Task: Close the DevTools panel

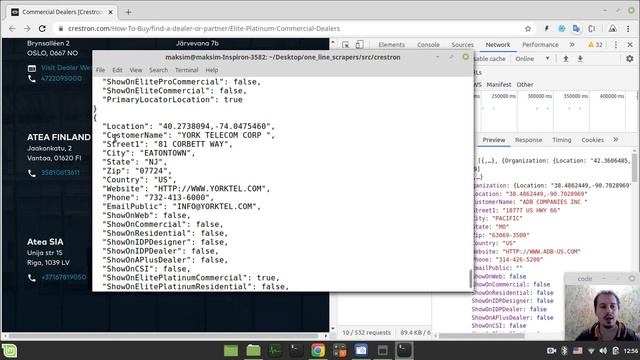Action: (x=630, y=44)
